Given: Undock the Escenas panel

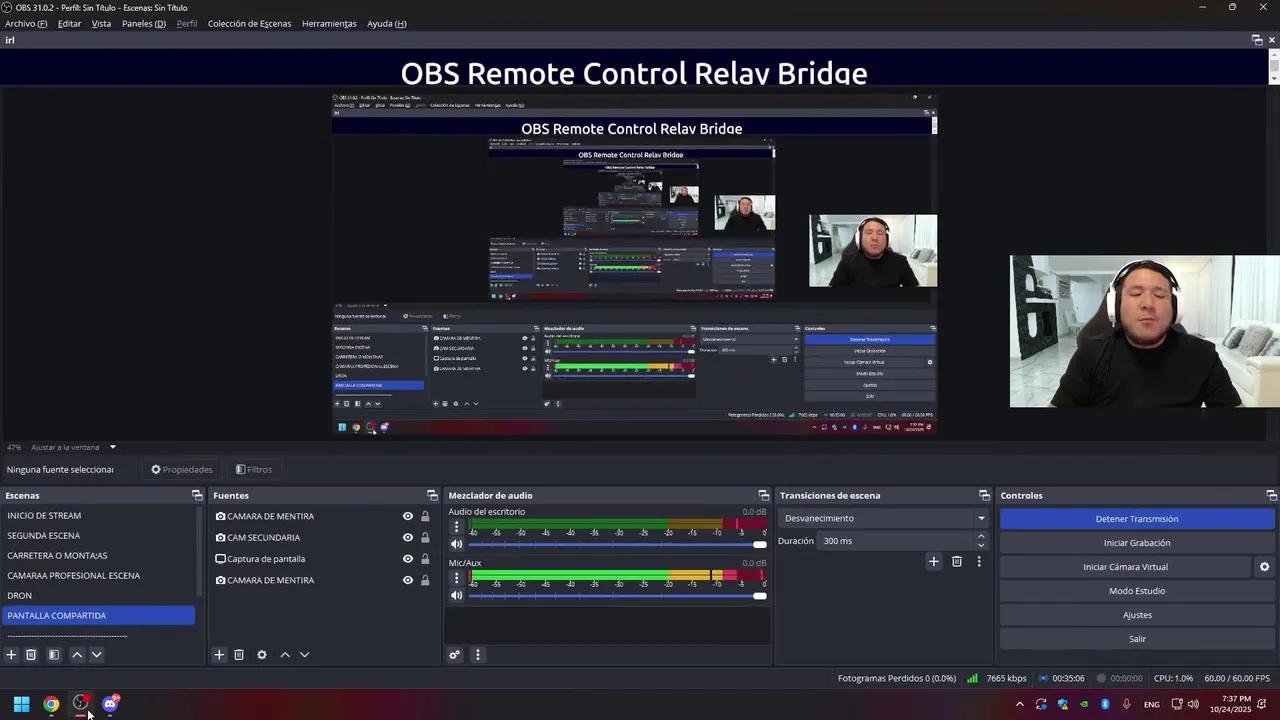Looking at the screenshot, I should click(197, 495).
